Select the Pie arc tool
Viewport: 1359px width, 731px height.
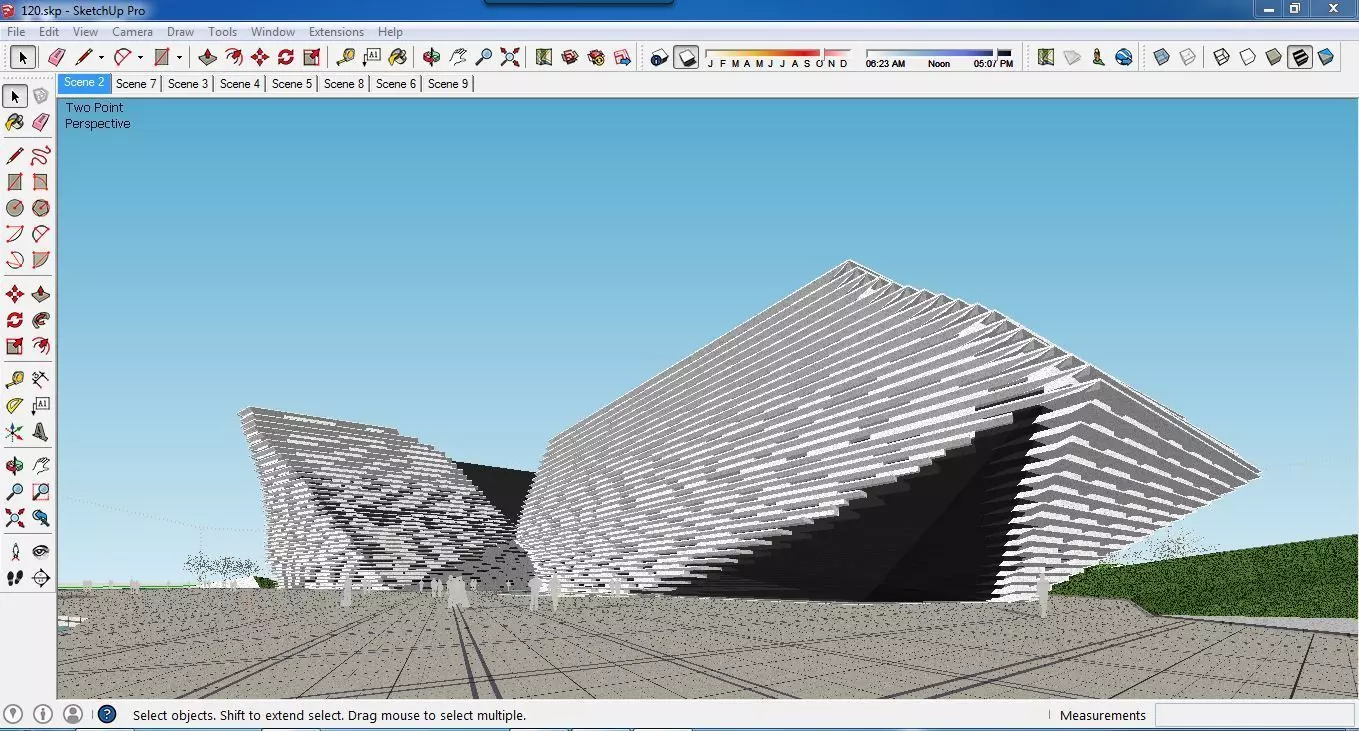pyautogui.click(x=40, y=260)
